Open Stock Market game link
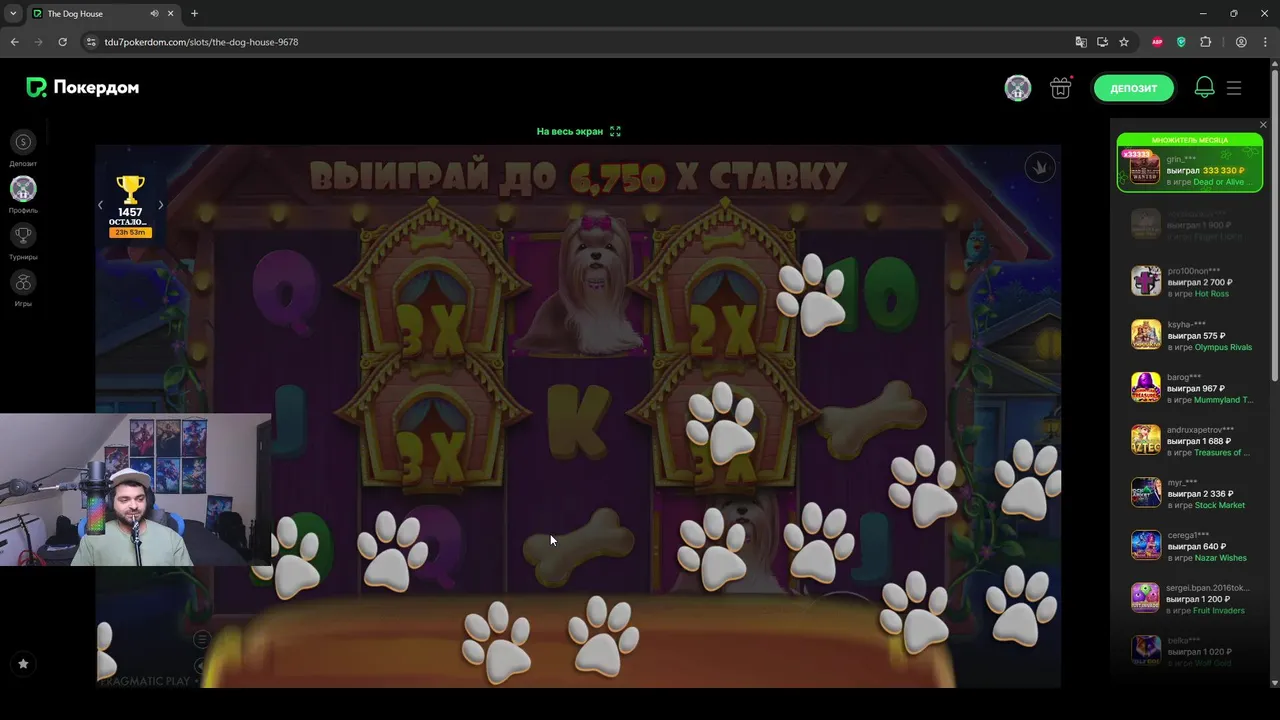 click(1220, 506)
